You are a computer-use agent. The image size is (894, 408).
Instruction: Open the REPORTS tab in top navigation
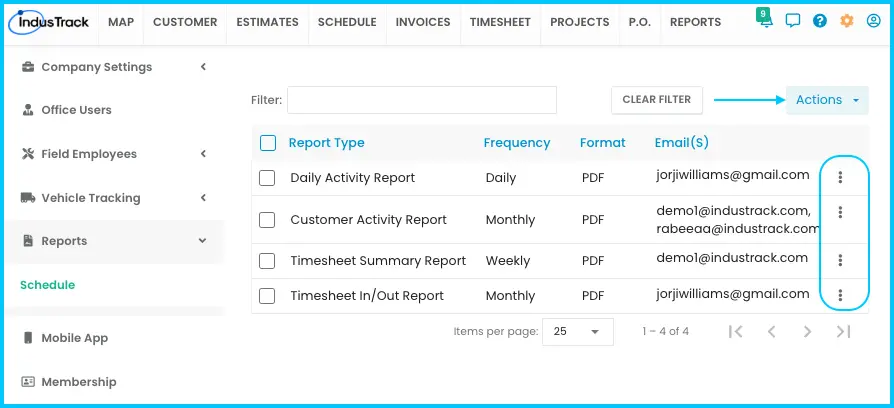[x=696, y=22]
